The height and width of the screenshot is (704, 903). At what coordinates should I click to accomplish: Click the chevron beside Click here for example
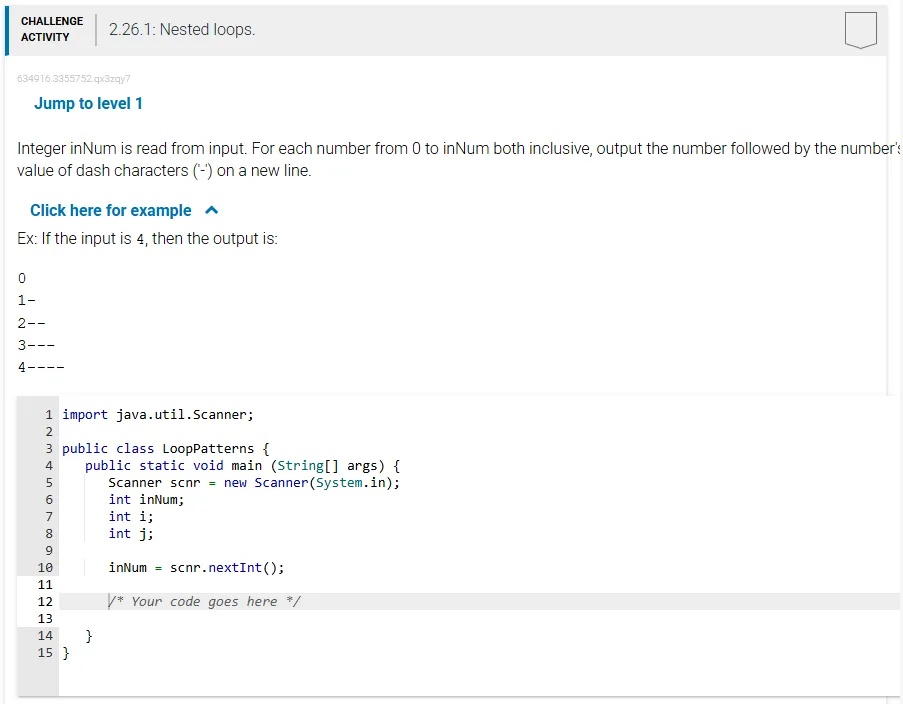click(x=212, y=210)
